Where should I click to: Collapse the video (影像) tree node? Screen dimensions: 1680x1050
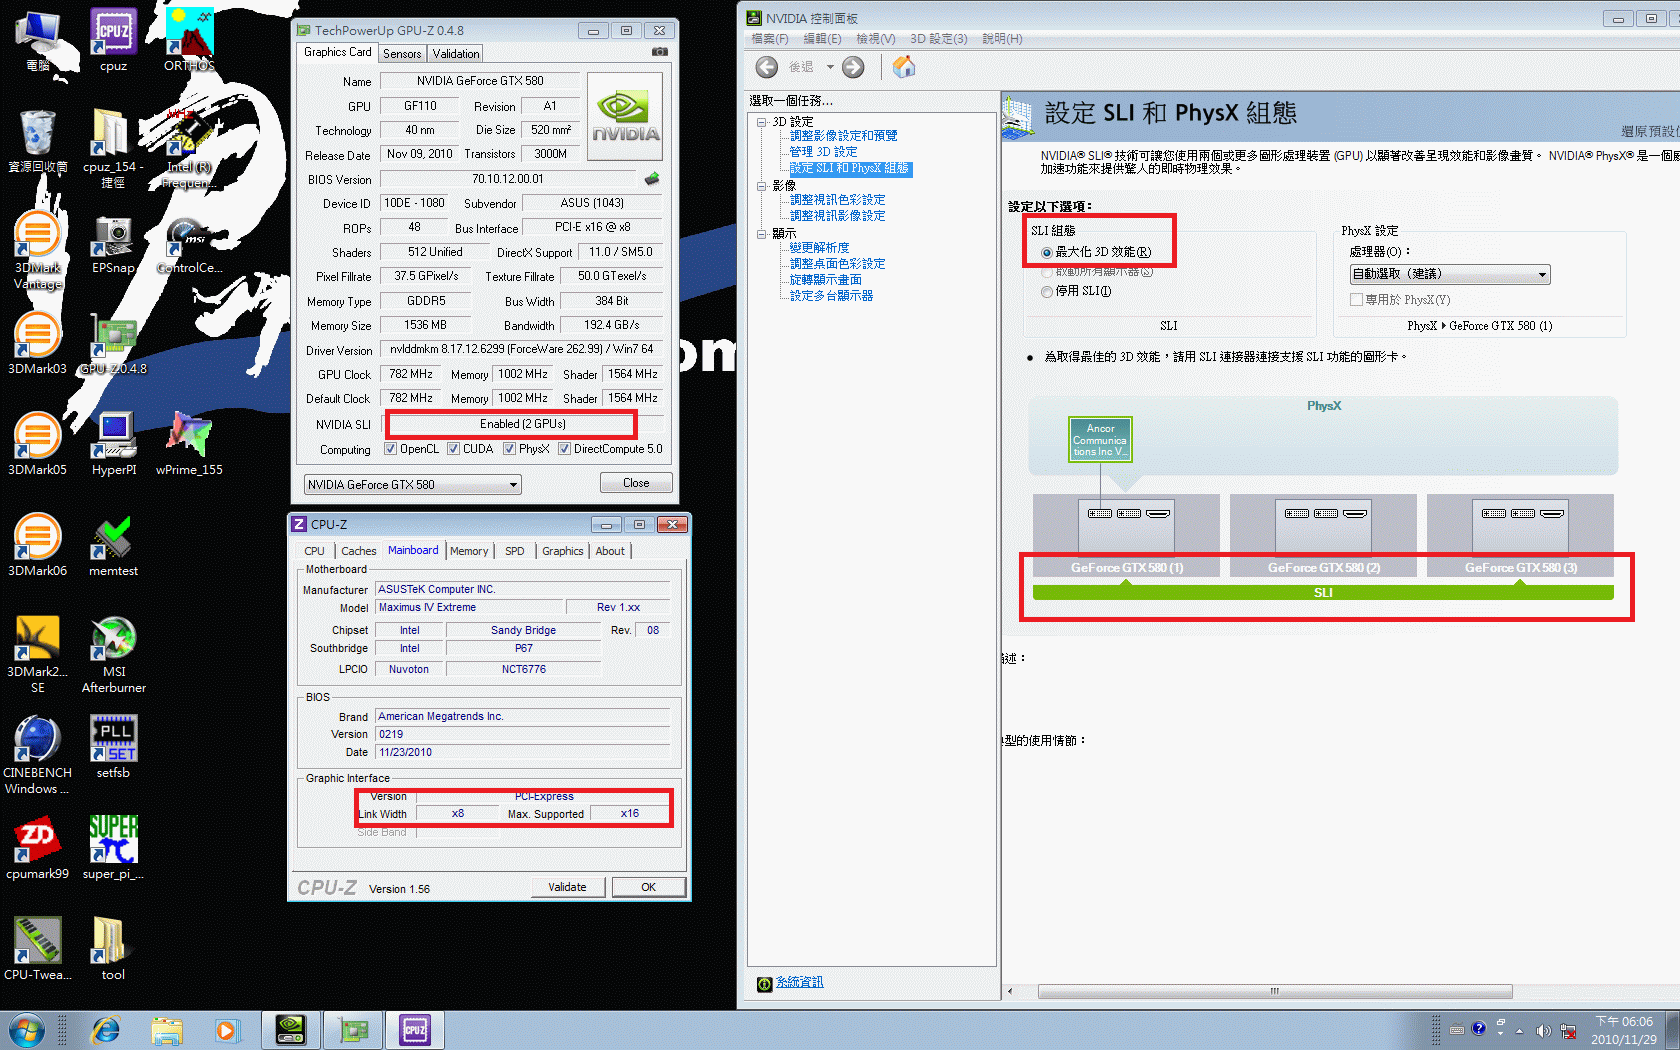(x=761, y=186)
